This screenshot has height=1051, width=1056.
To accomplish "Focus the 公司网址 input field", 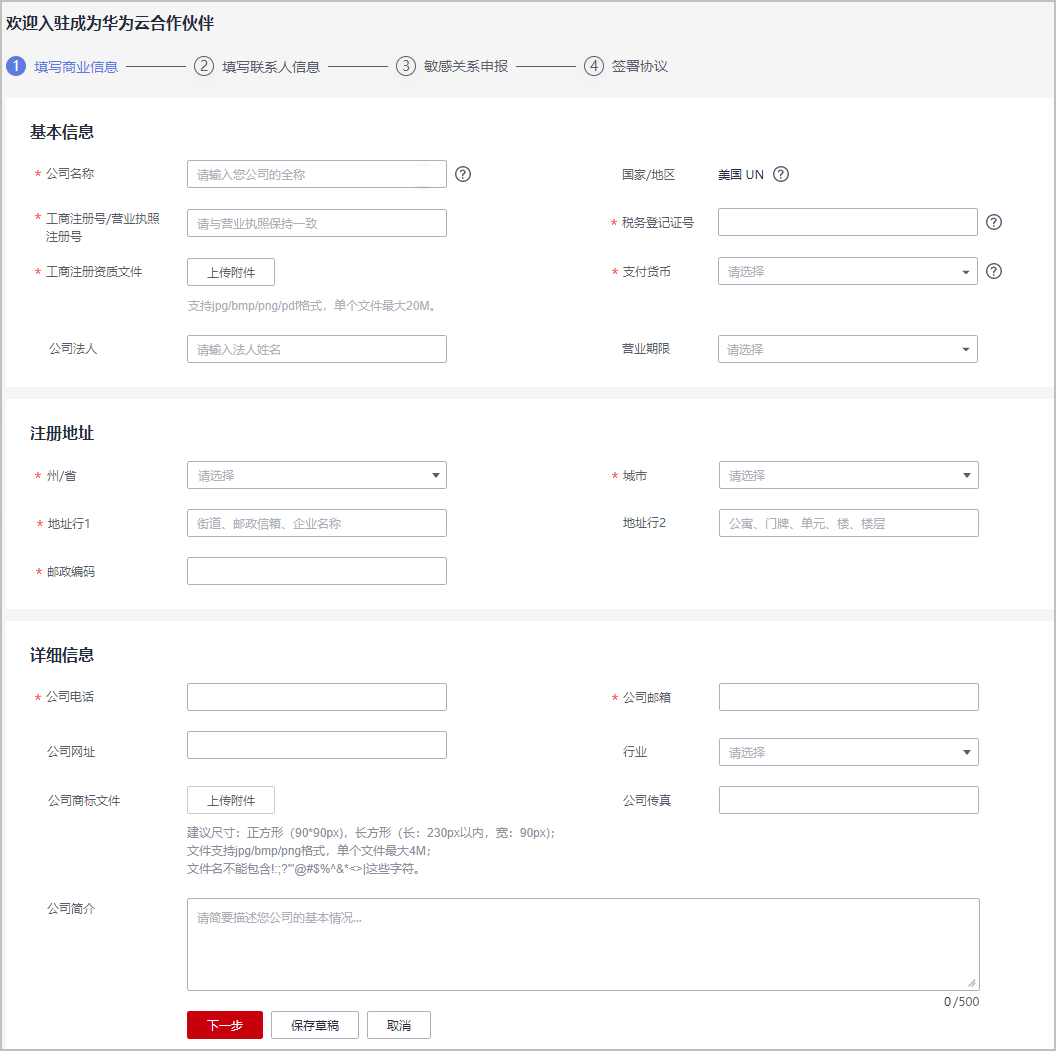I will click(317, 745).
